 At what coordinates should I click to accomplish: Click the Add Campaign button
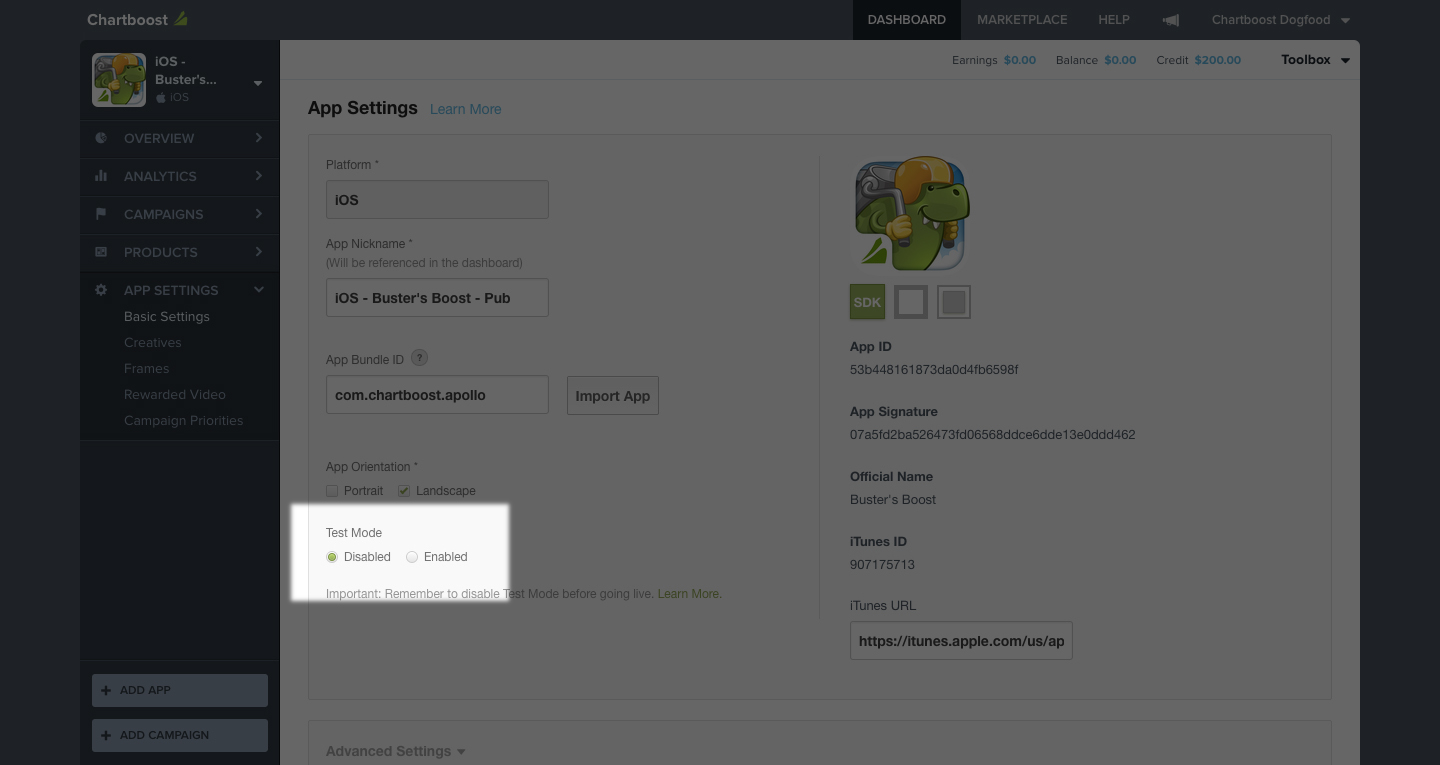point(180,735)
